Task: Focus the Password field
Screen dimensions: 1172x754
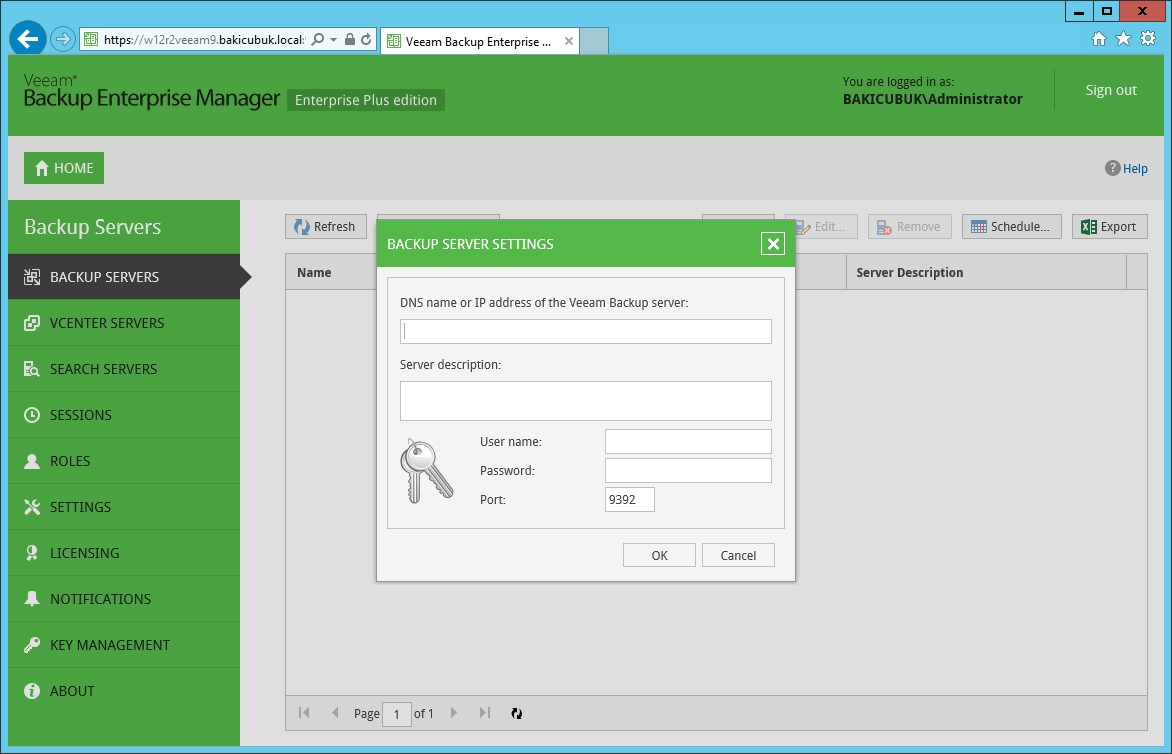Action: point(688,471)
